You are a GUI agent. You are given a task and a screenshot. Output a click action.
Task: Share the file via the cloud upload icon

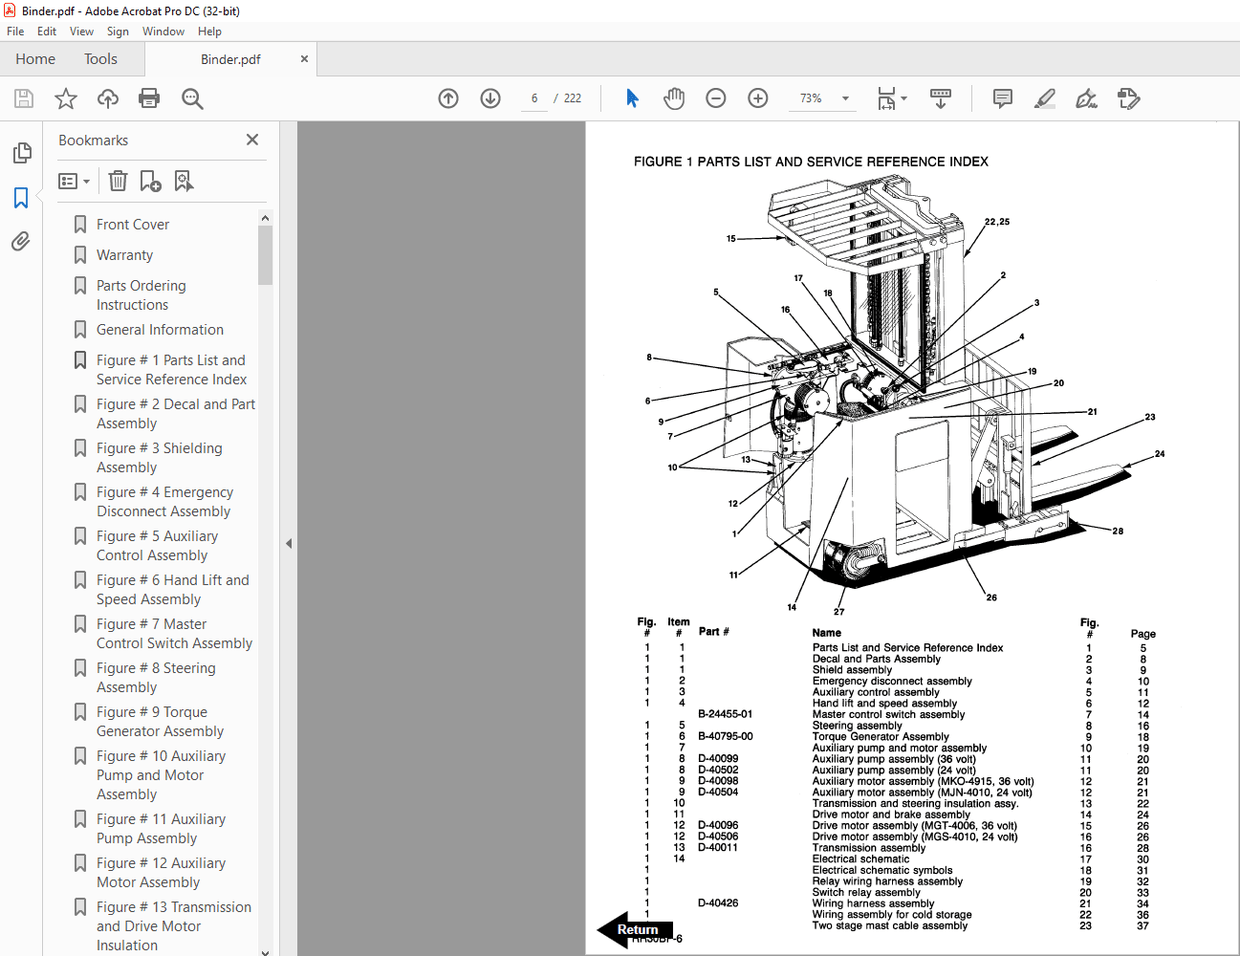(107, 98)
